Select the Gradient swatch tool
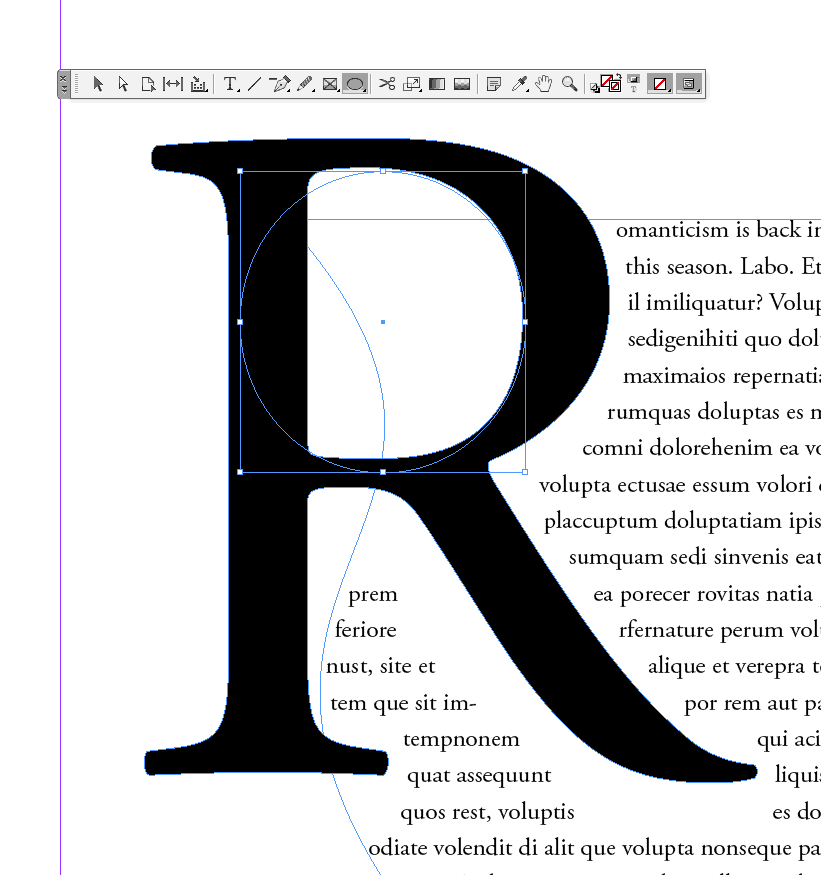 pyautogui.click(x=435, y=84)
